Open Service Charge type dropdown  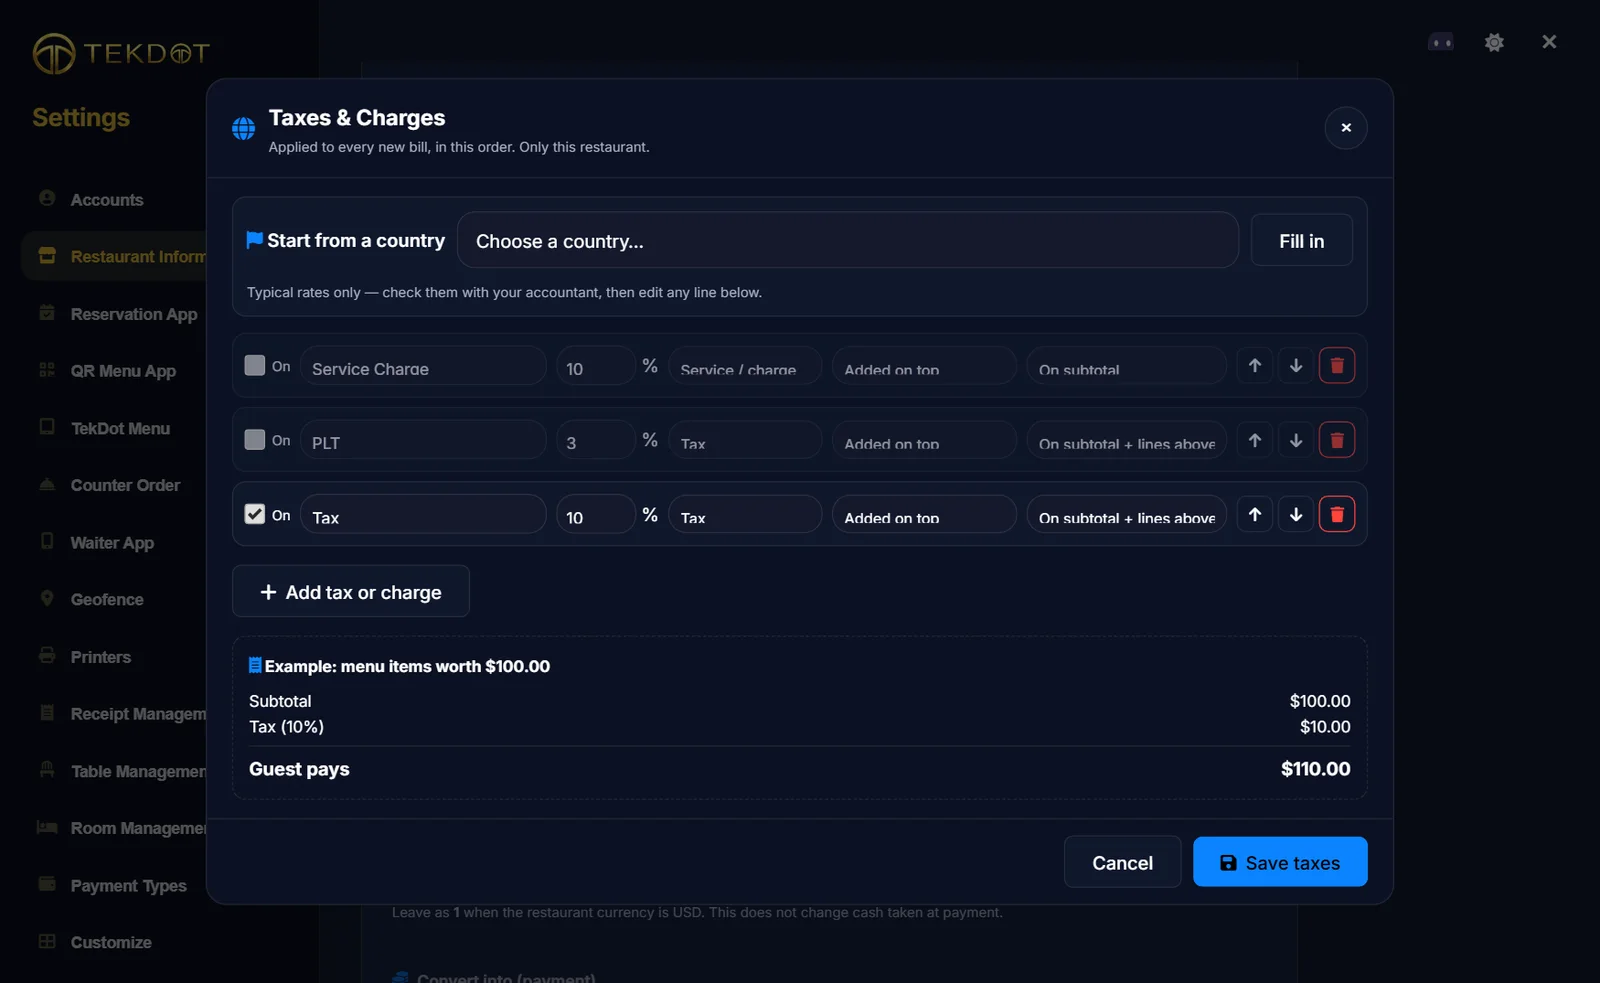pyautogui.click(x=745, y=366)
